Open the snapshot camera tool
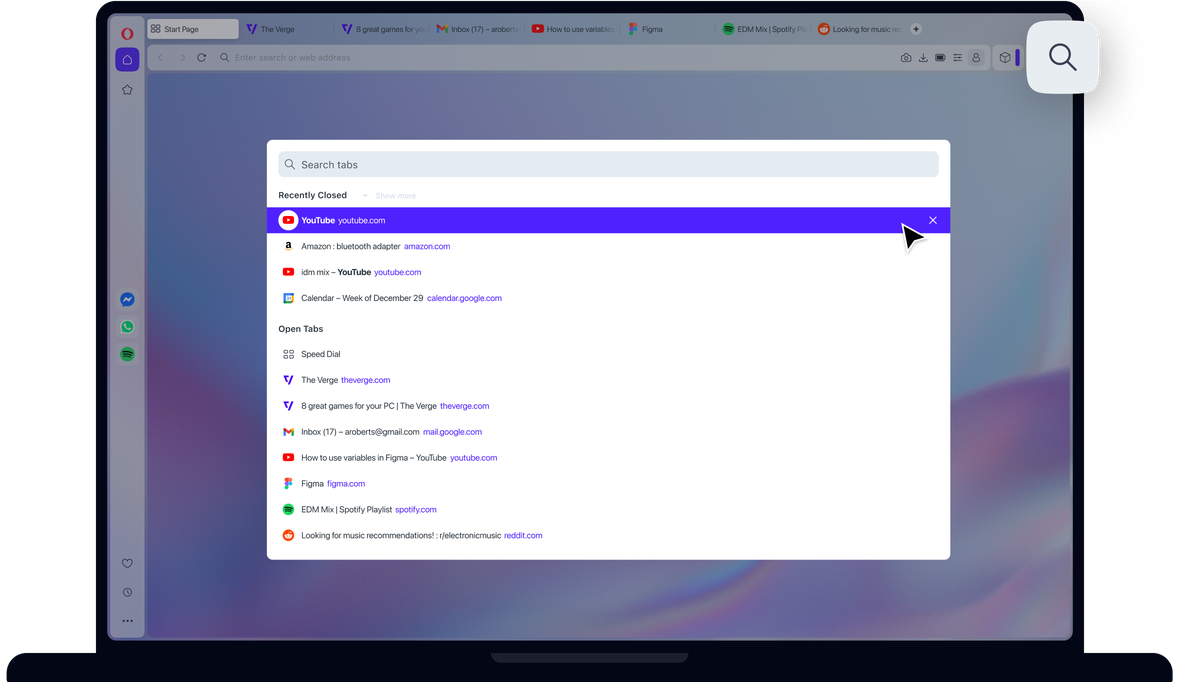This screenshot has height=682, width=1180. (x=906, y=57)
